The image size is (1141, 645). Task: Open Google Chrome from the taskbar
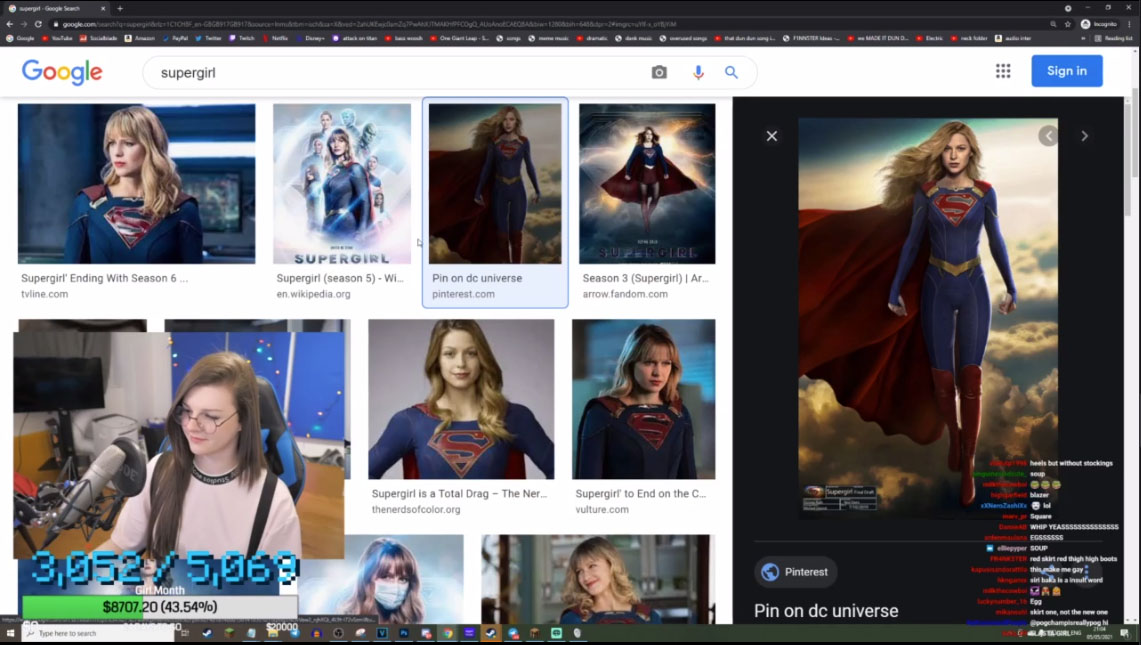448,633
